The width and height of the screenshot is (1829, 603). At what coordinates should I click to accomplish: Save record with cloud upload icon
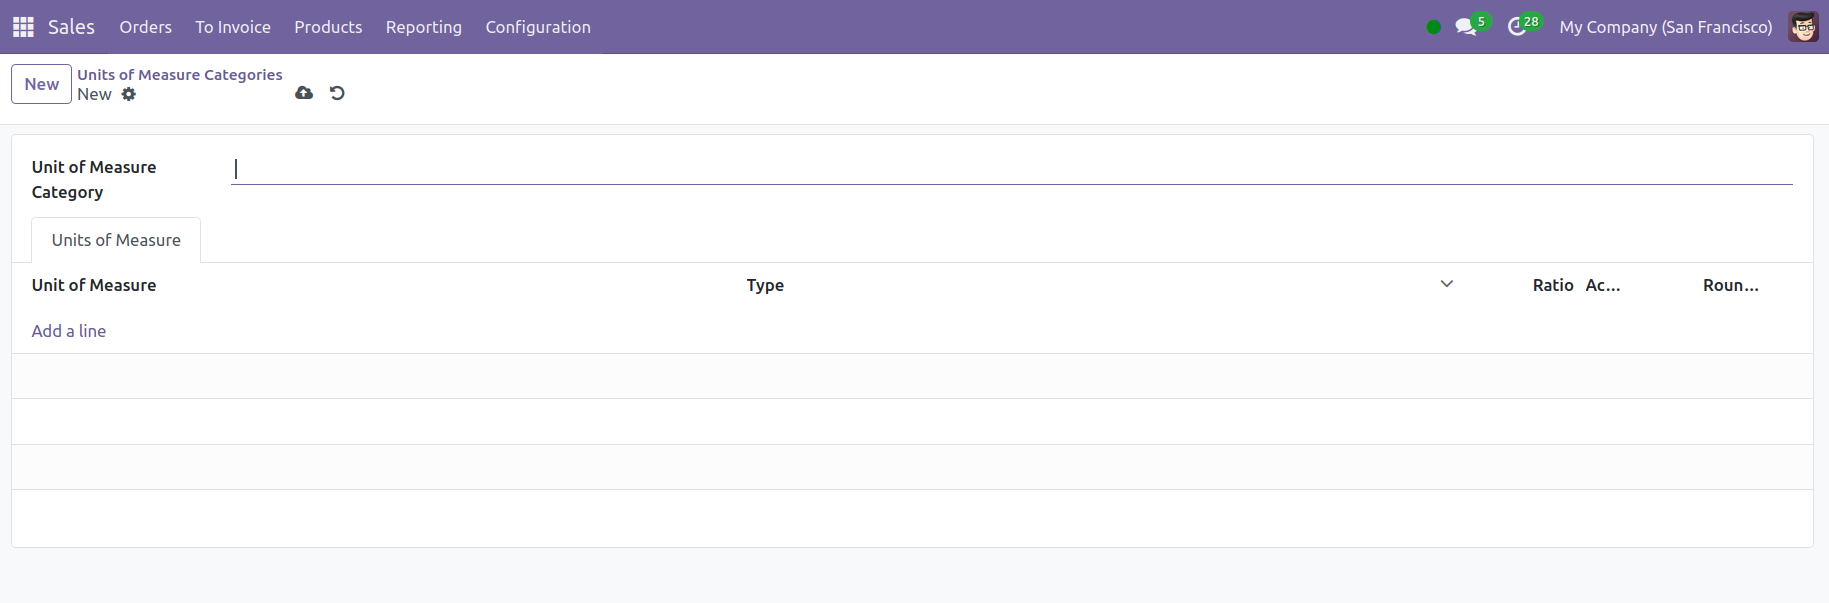[304, 93]
